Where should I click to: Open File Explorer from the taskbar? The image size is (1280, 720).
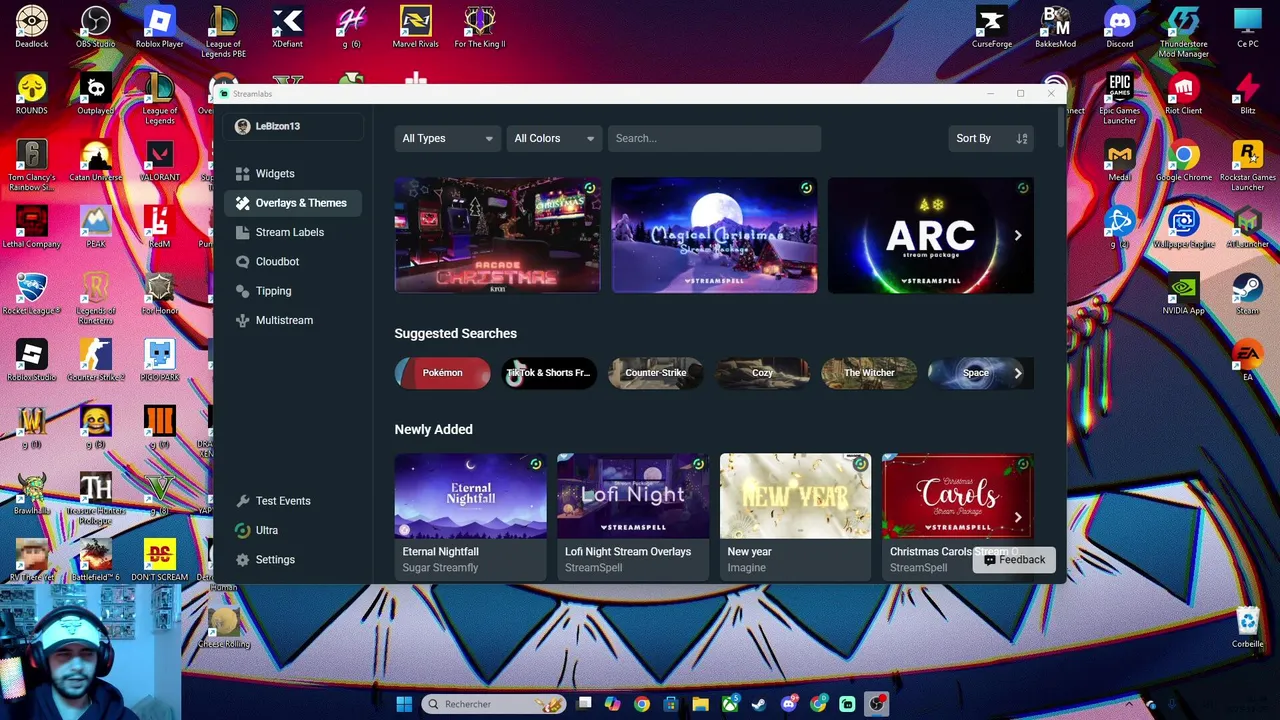(700, 704)
